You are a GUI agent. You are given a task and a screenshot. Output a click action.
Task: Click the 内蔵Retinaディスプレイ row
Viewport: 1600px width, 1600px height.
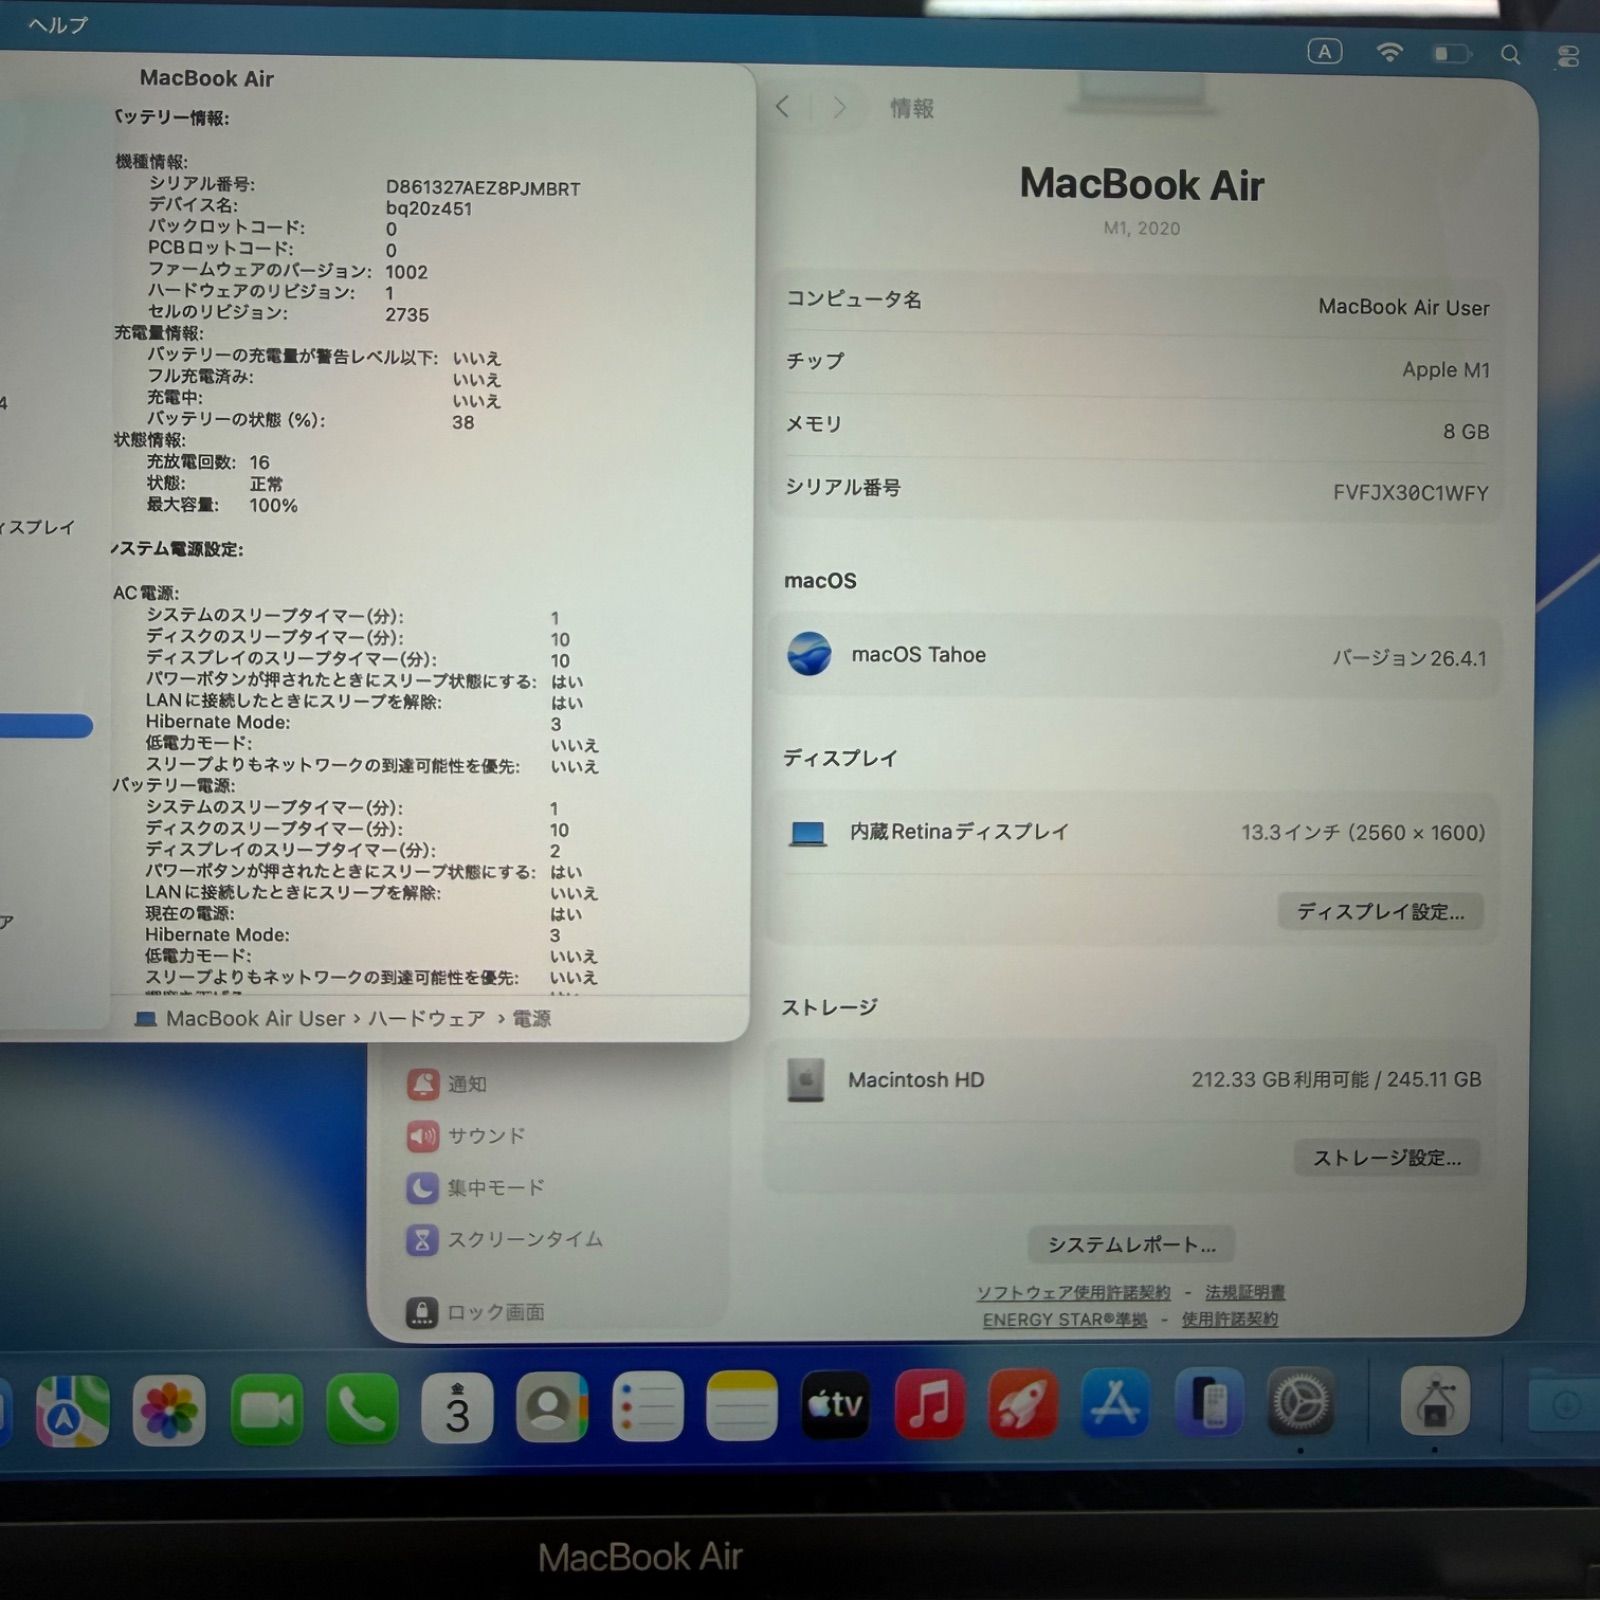[1136, 832]
